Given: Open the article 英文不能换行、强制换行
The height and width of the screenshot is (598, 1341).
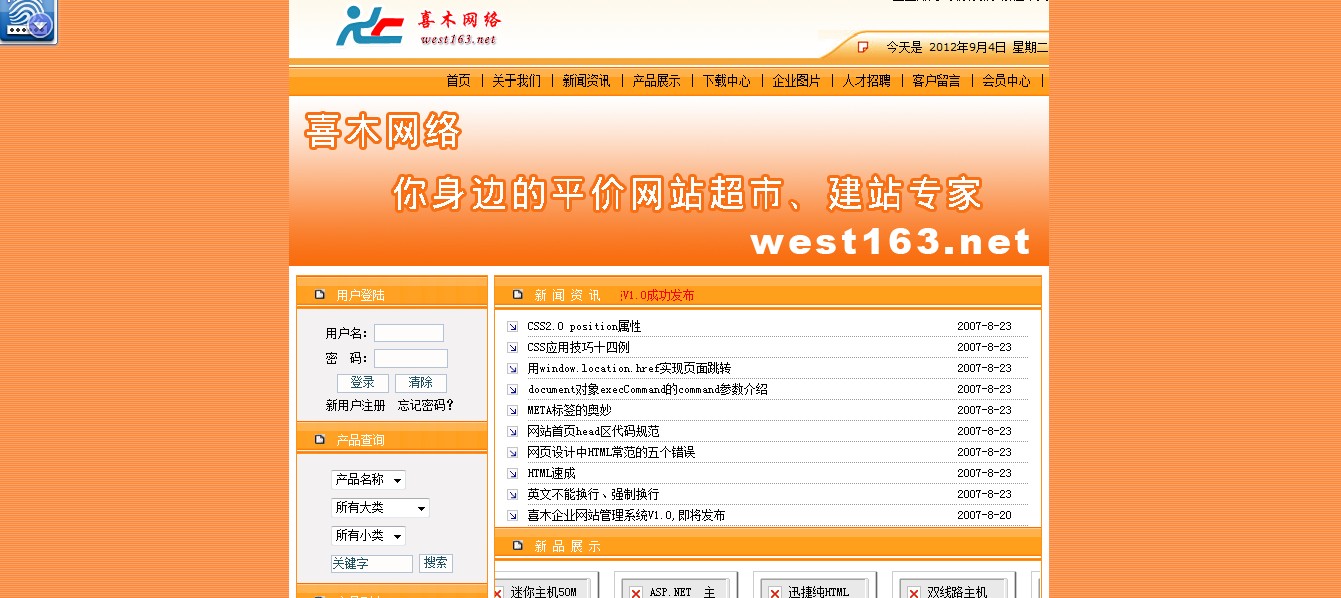Looking at the screenshot, I should click(x=593, y=495).
